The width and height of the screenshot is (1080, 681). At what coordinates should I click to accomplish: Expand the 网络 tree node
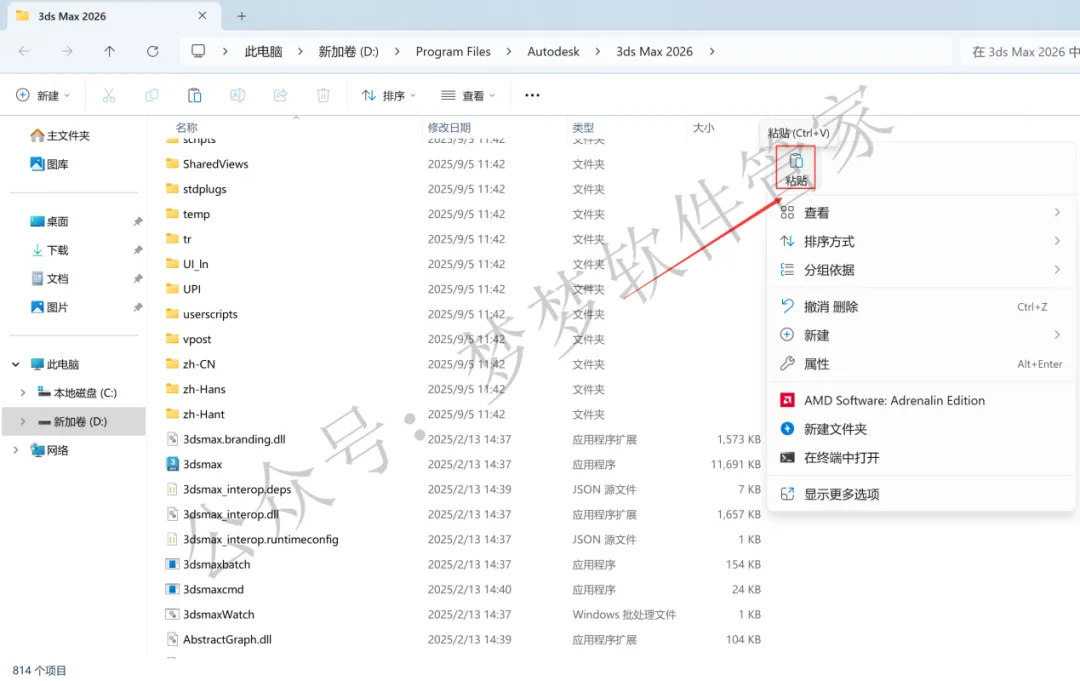[x=16, y=450]
